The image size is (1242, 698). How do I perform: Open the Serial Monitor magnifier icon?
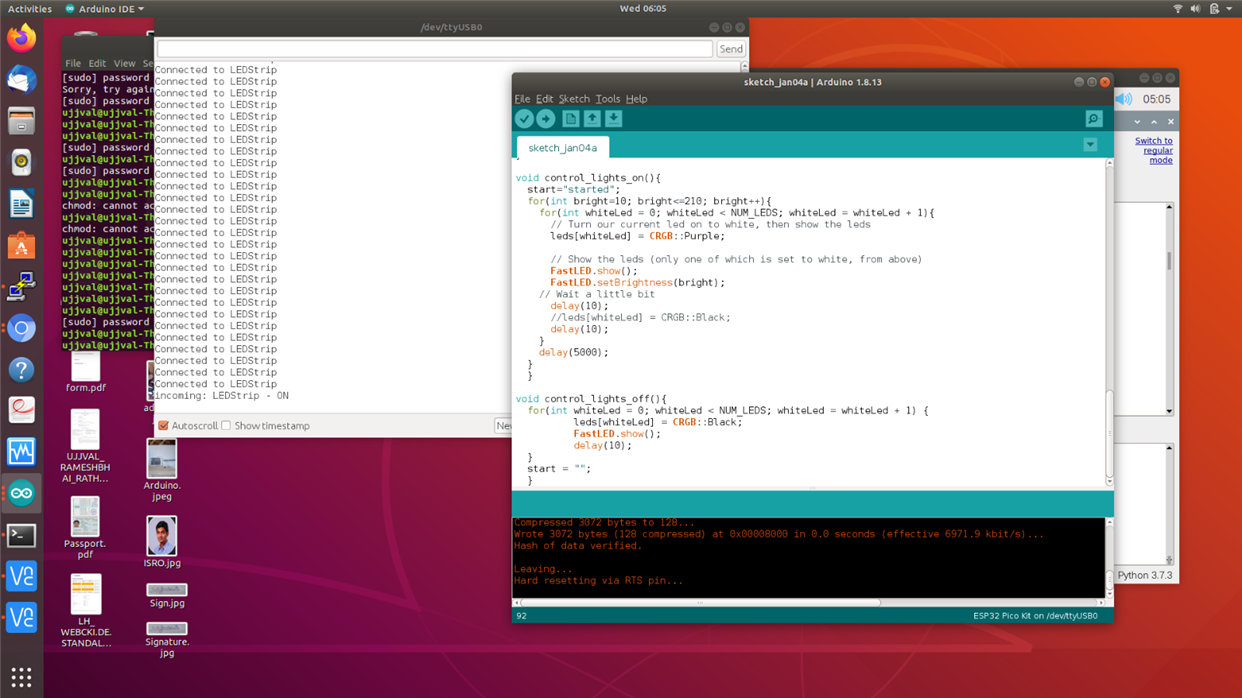1093,119
